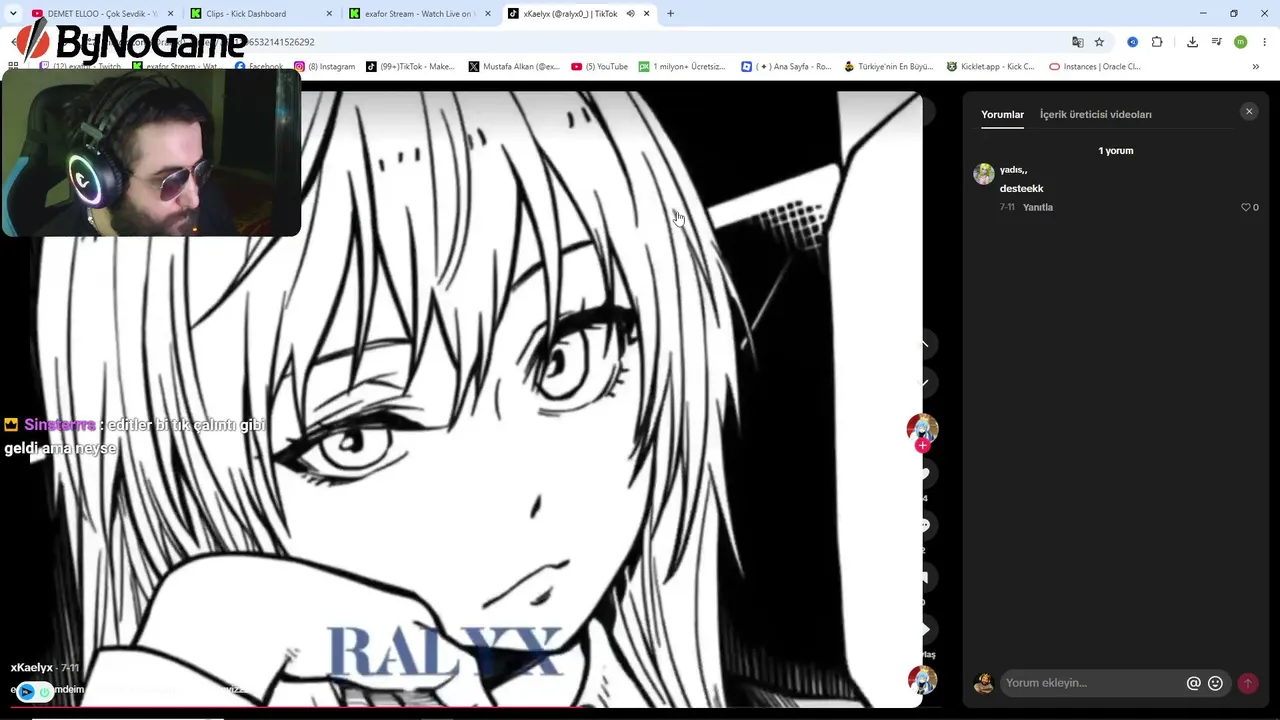The width and height of the screenshot is (1280, 720).
Task: Close the comments panel
Action: [1249, 112]
